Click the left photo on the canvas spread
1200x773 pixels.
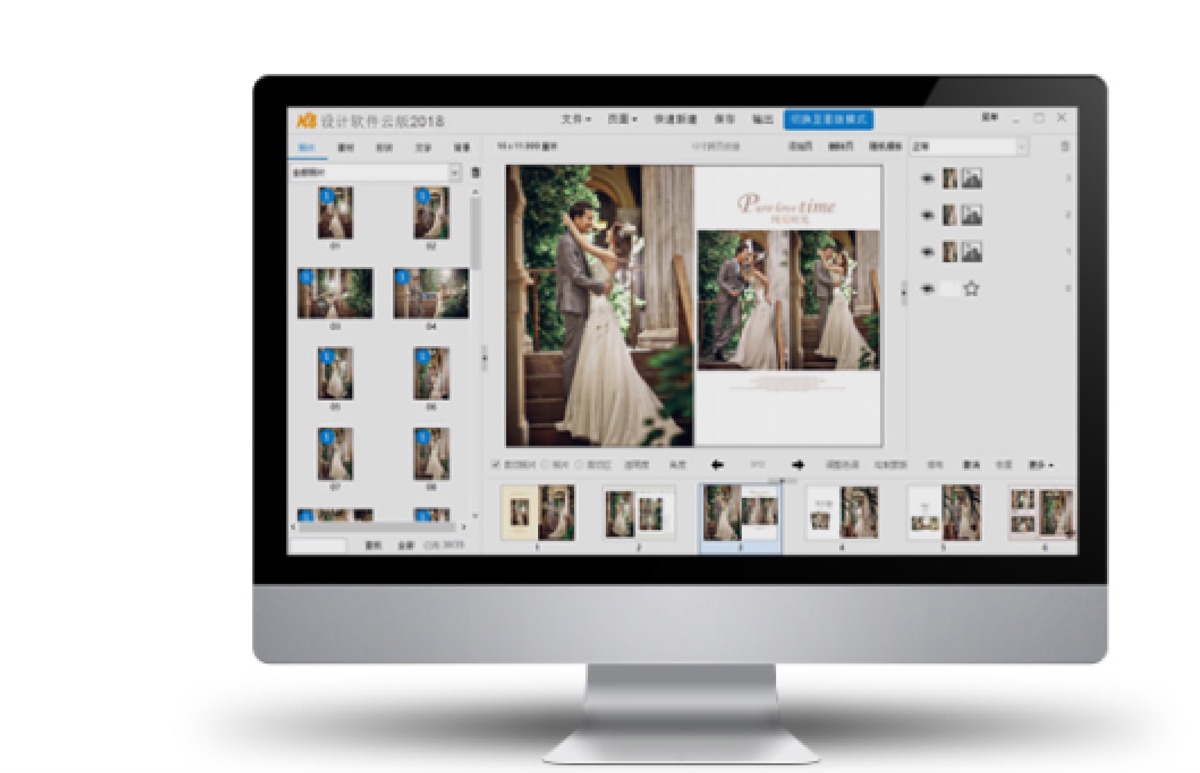[x=599, y=305]
